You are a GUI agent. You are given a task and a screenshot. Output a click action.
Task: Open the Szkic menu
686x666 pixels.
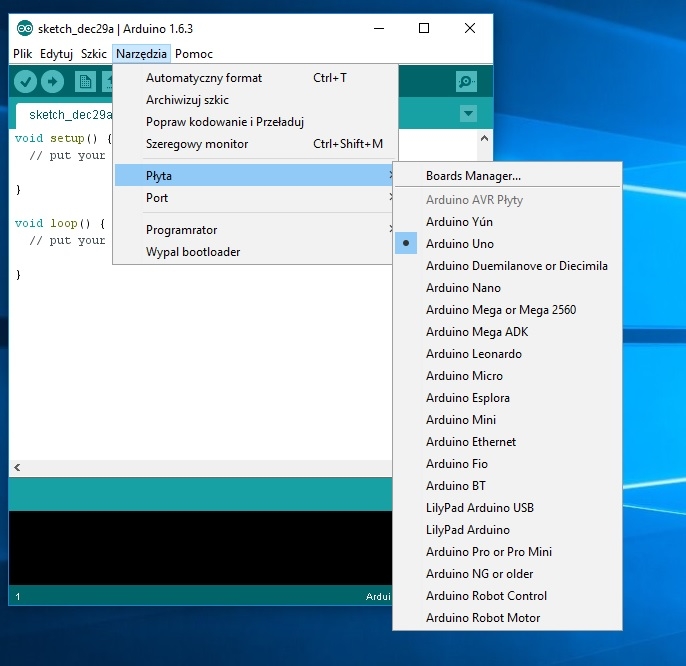94,54
